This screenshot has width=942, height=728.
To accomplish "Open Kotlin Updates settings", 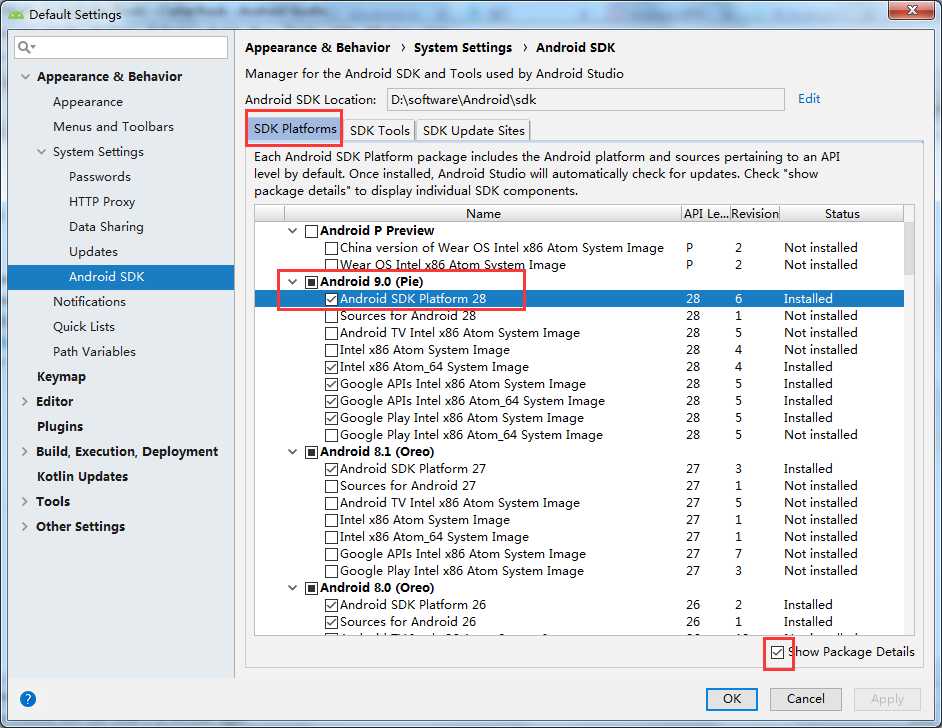I will coord(82,476).
